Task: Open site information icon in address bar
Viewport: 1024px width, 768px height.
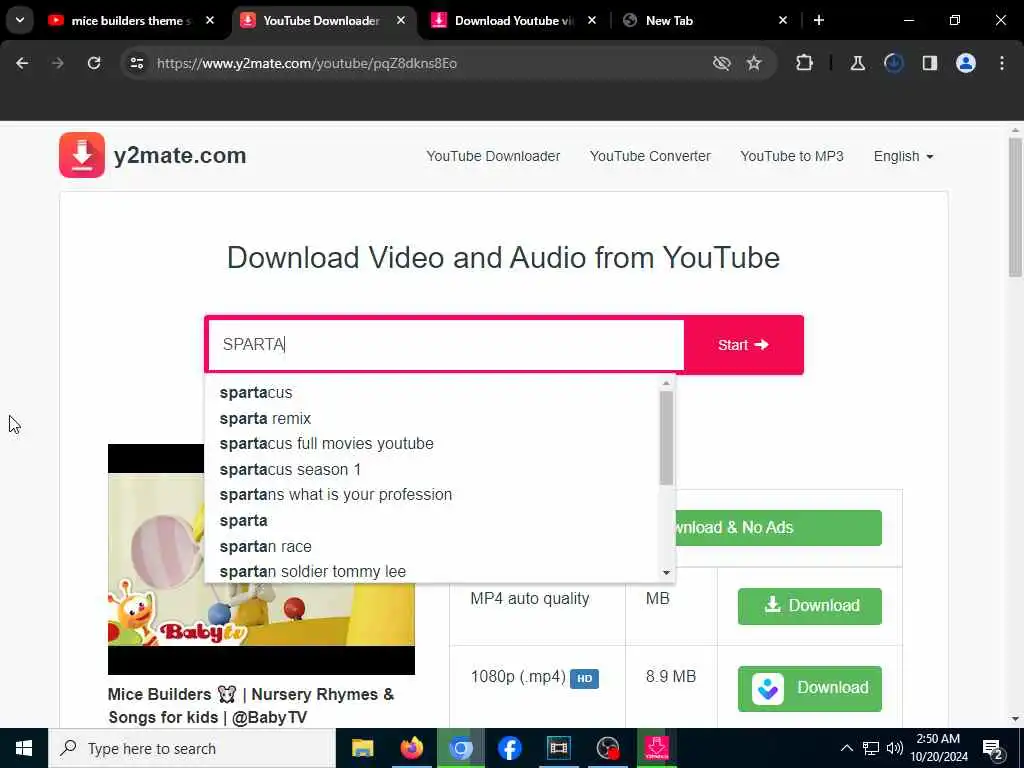Action: point(137,63)
